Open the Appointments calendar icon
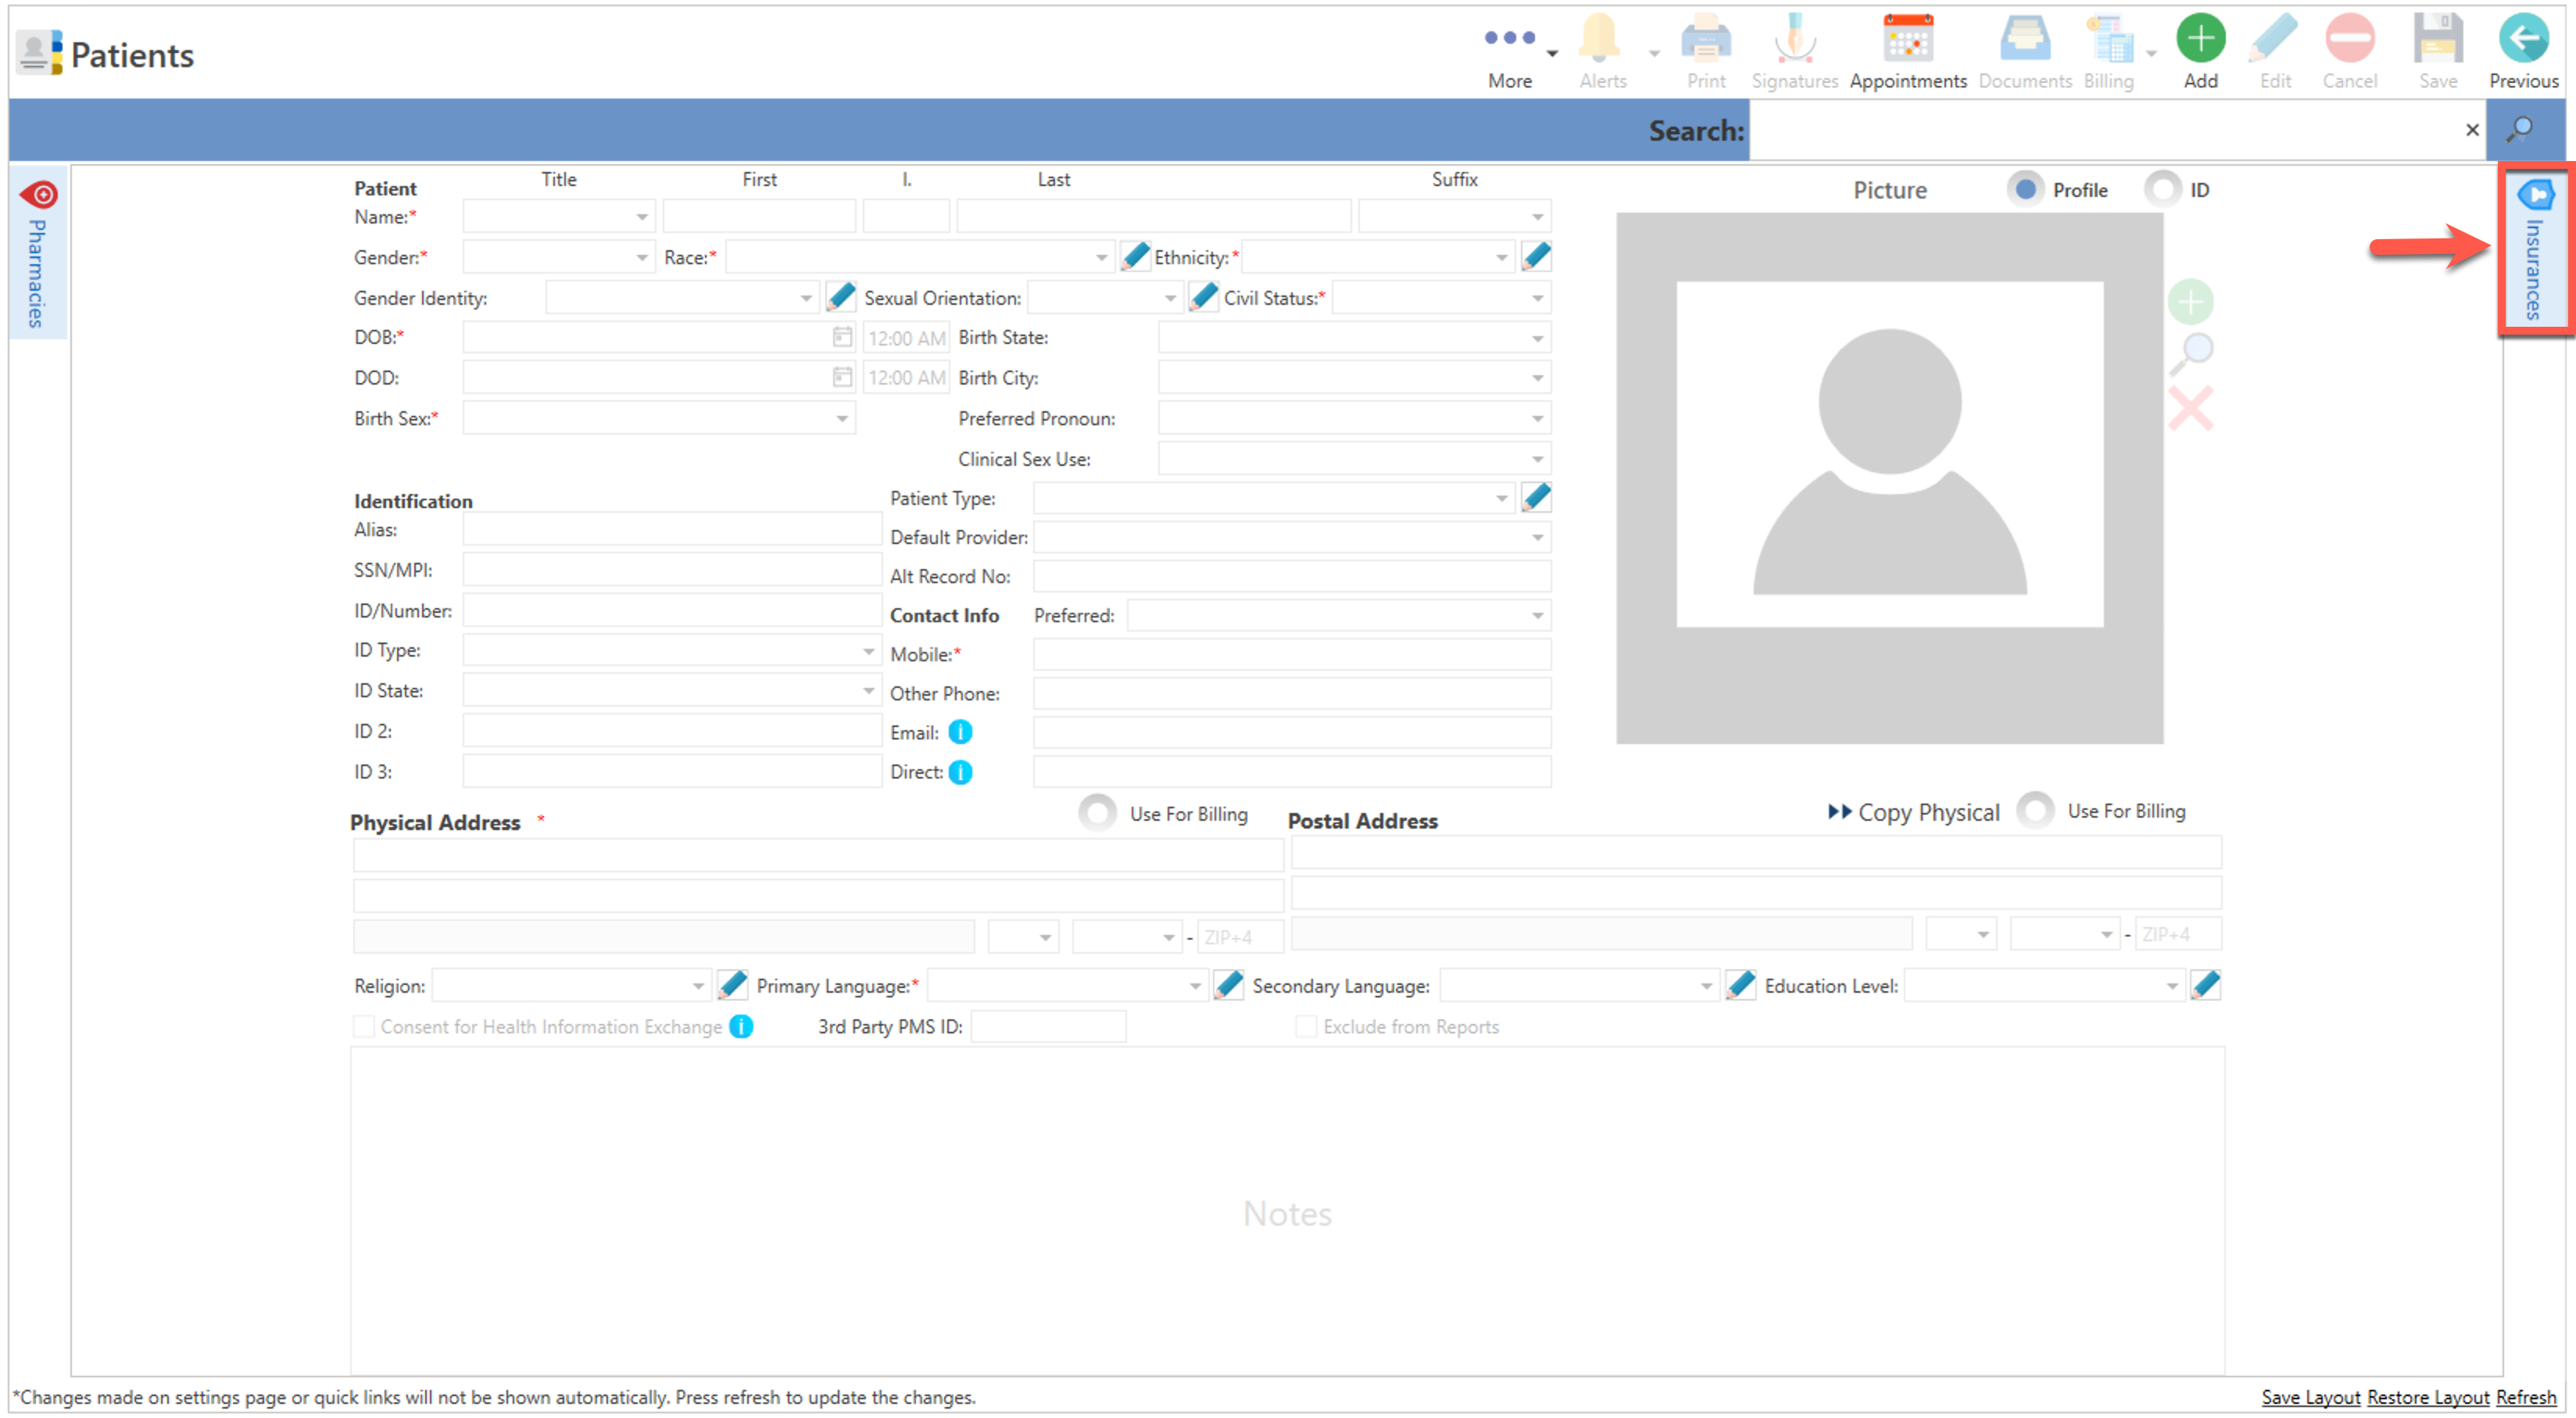 (1907, 41)
